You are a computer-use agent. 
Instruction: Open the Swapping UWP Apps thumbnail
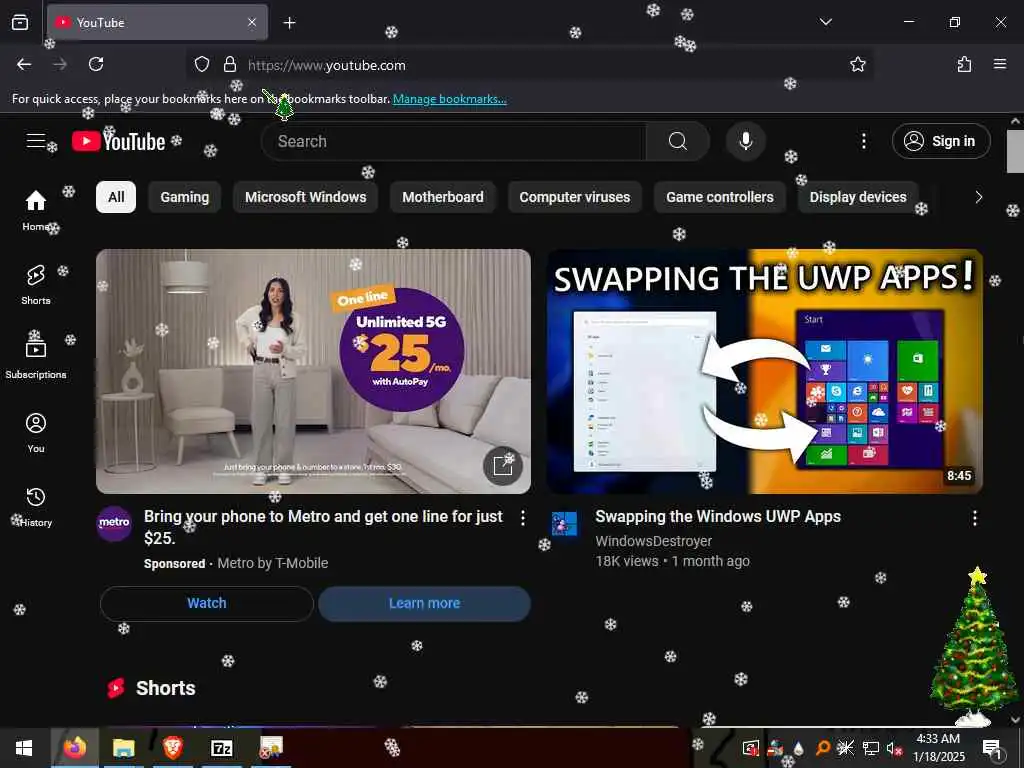click(765, 371)
